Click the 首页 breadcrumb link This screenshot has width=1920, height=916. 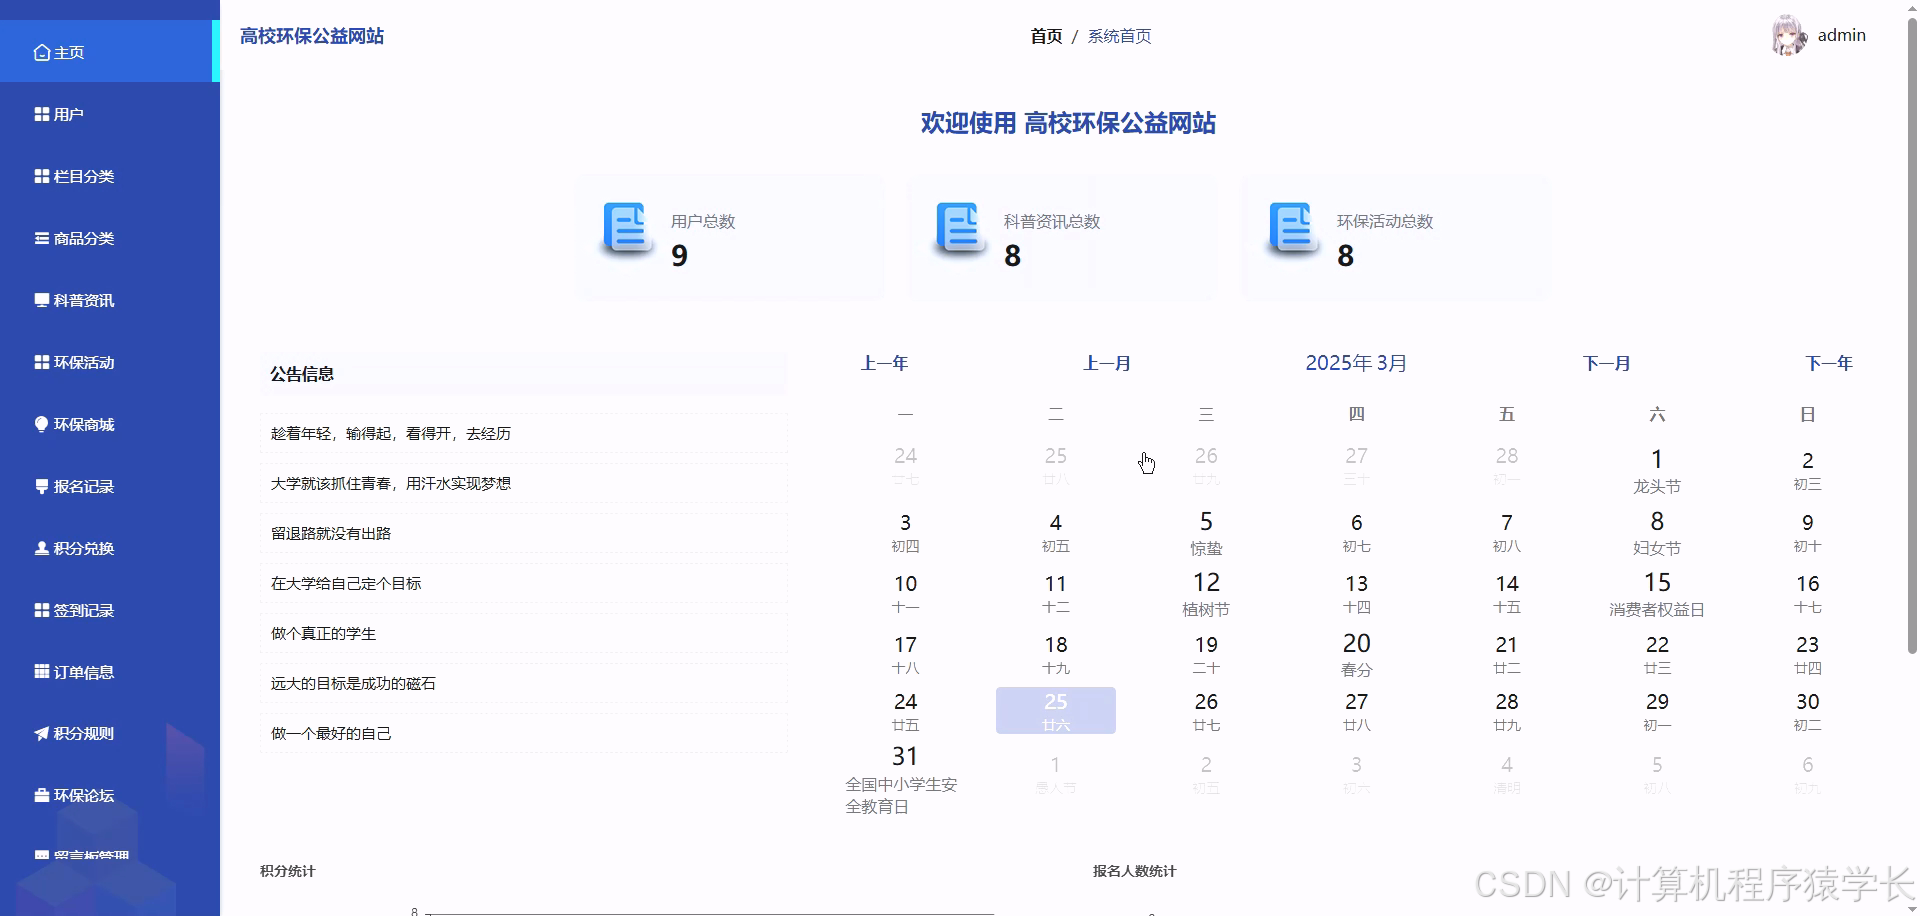1046,36
